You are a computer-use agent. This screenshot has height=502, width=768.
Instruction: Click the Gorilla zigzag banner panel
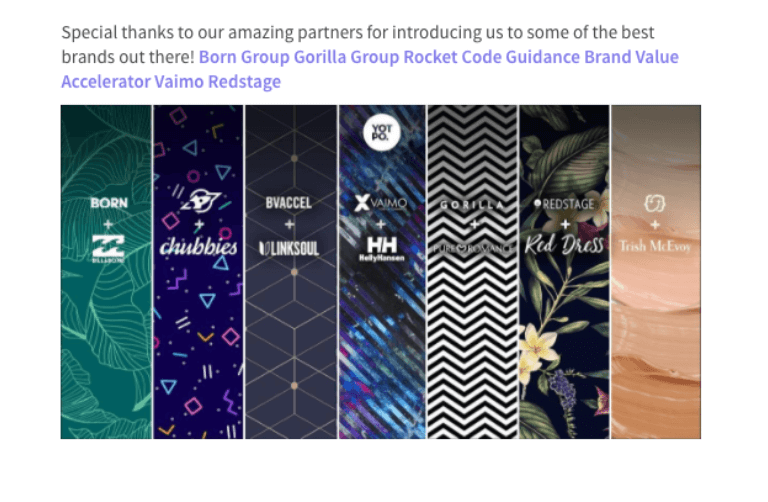[x=472, y=272]
